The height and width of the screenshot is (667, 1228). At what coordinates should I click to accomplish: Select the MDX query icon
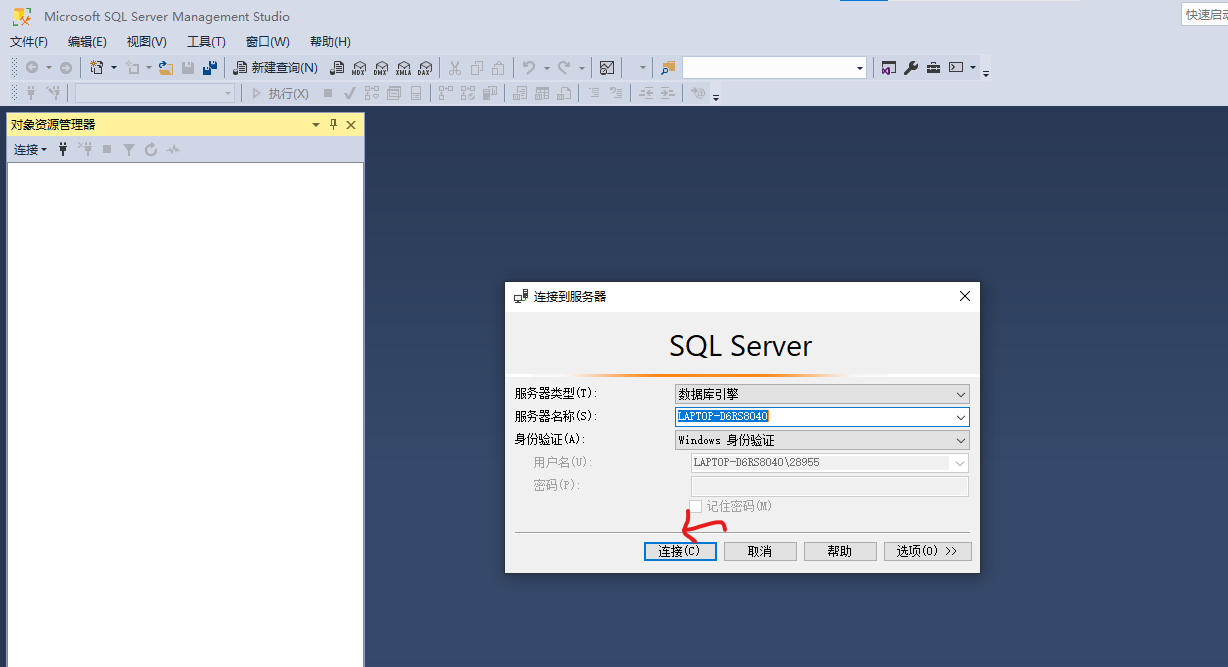(359, 67)
